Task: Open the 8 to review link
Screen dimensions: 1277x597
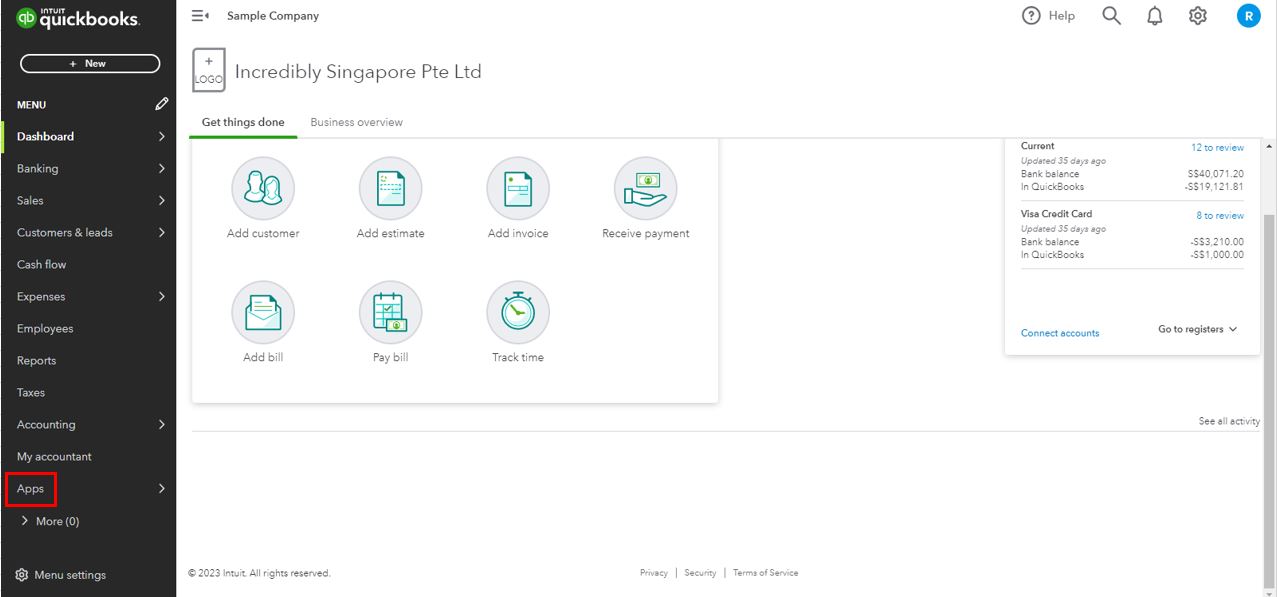Action: pyautogui.click(x=1220, y=216)
